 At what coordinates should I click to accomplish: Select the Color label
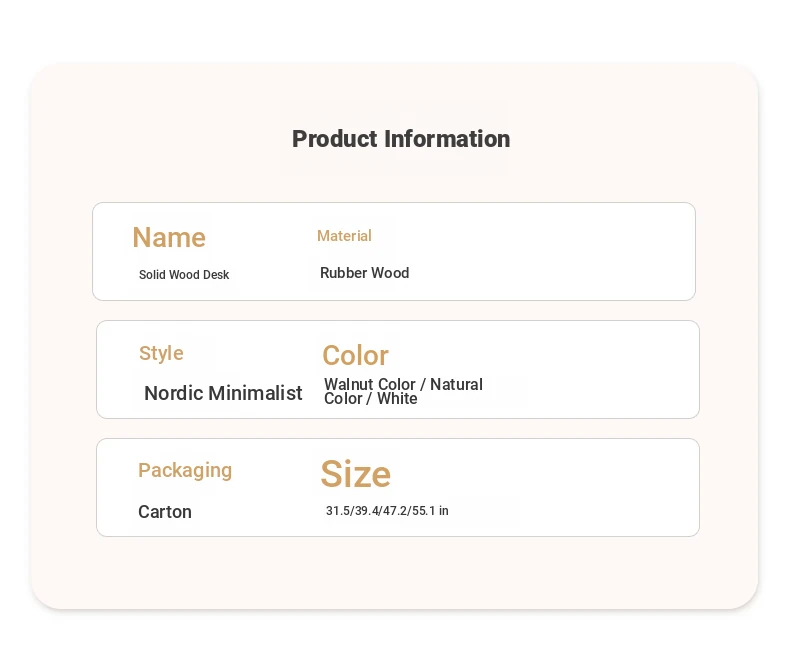[x=356, y=355]
